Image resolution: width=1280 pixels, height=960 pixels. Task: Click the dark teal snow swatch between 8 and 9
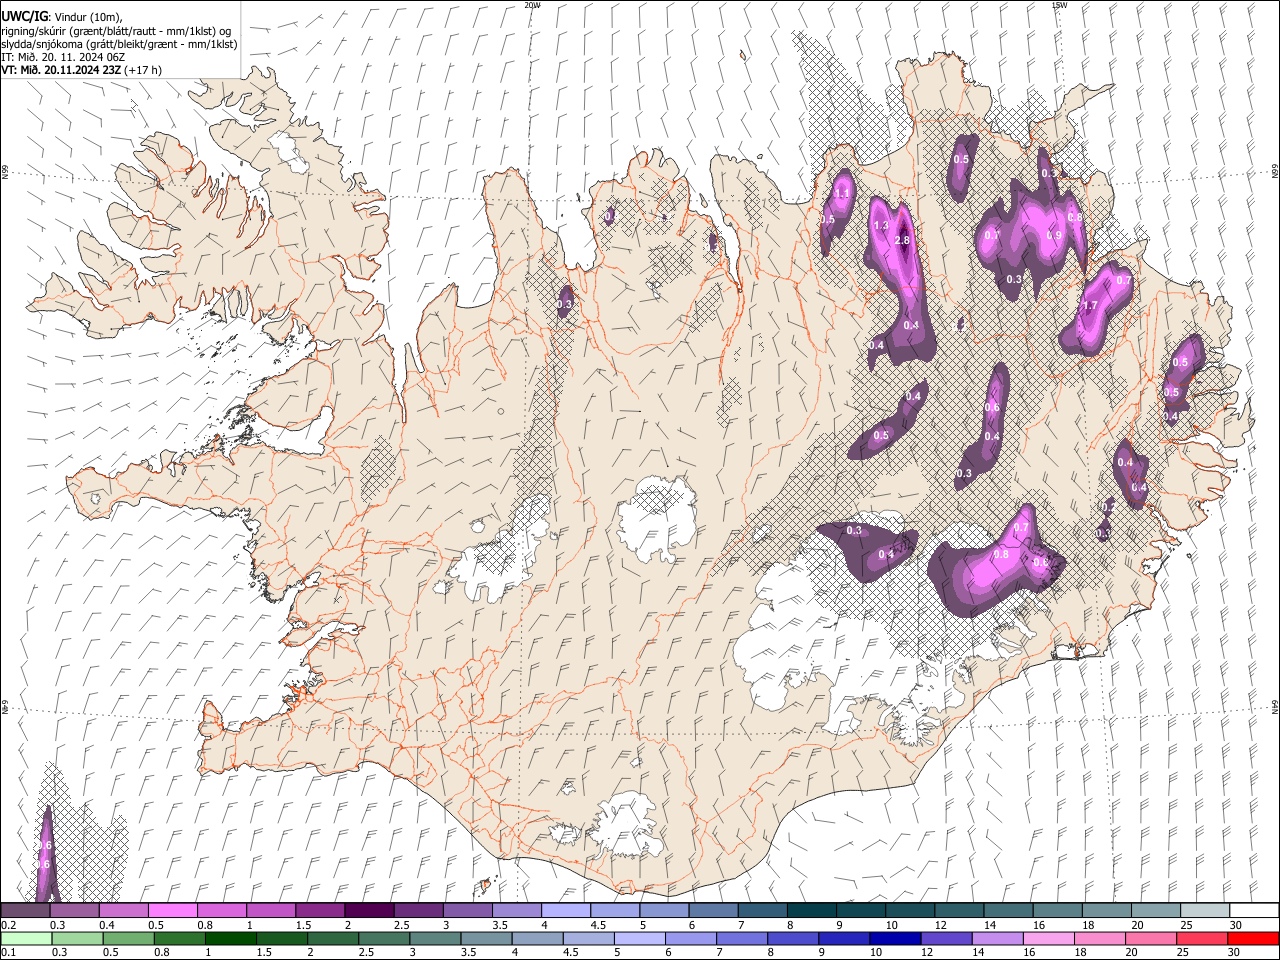(811, 910)
